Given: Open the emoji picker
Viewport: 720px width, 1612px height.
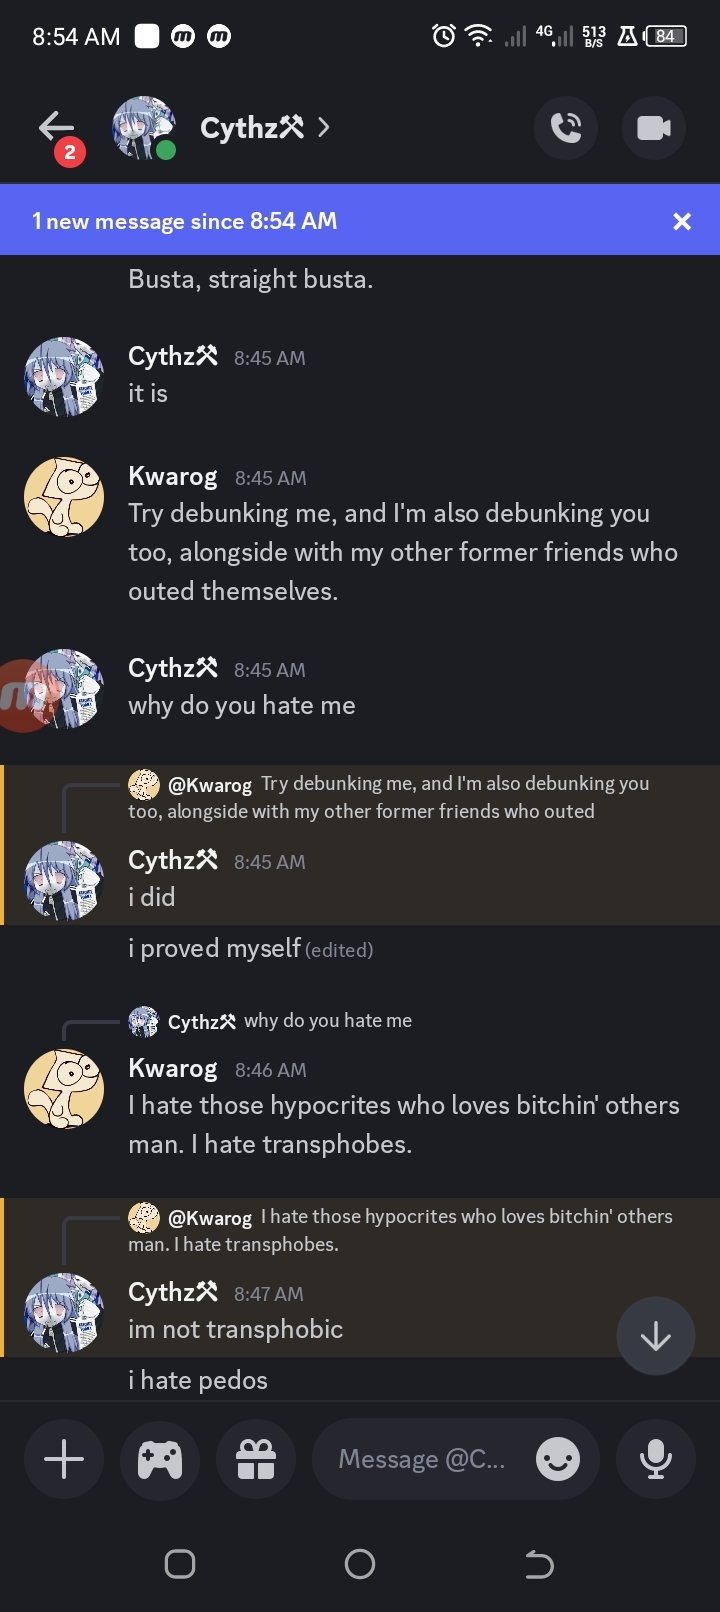Looking at the screenshot, I should click(557, 1460).
